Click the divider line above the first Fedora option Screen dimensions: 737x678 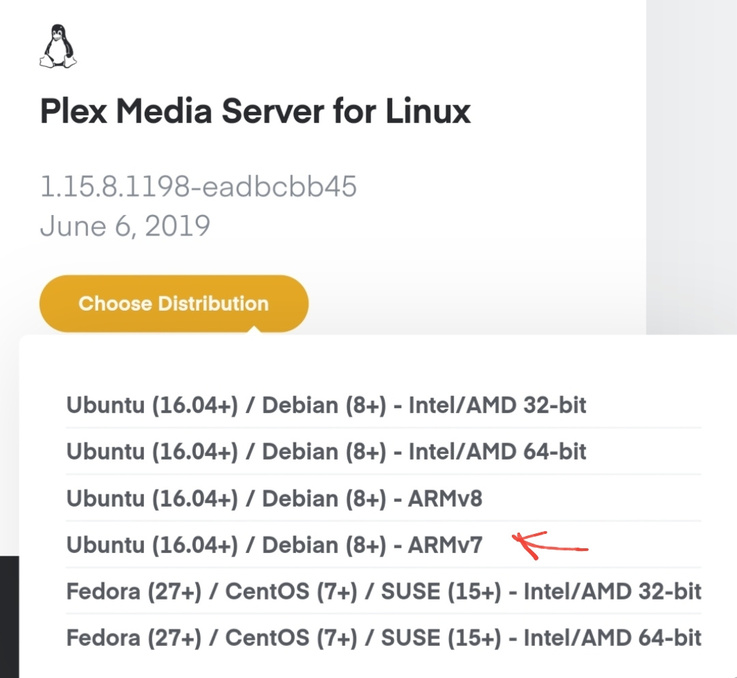coord(384,568)
